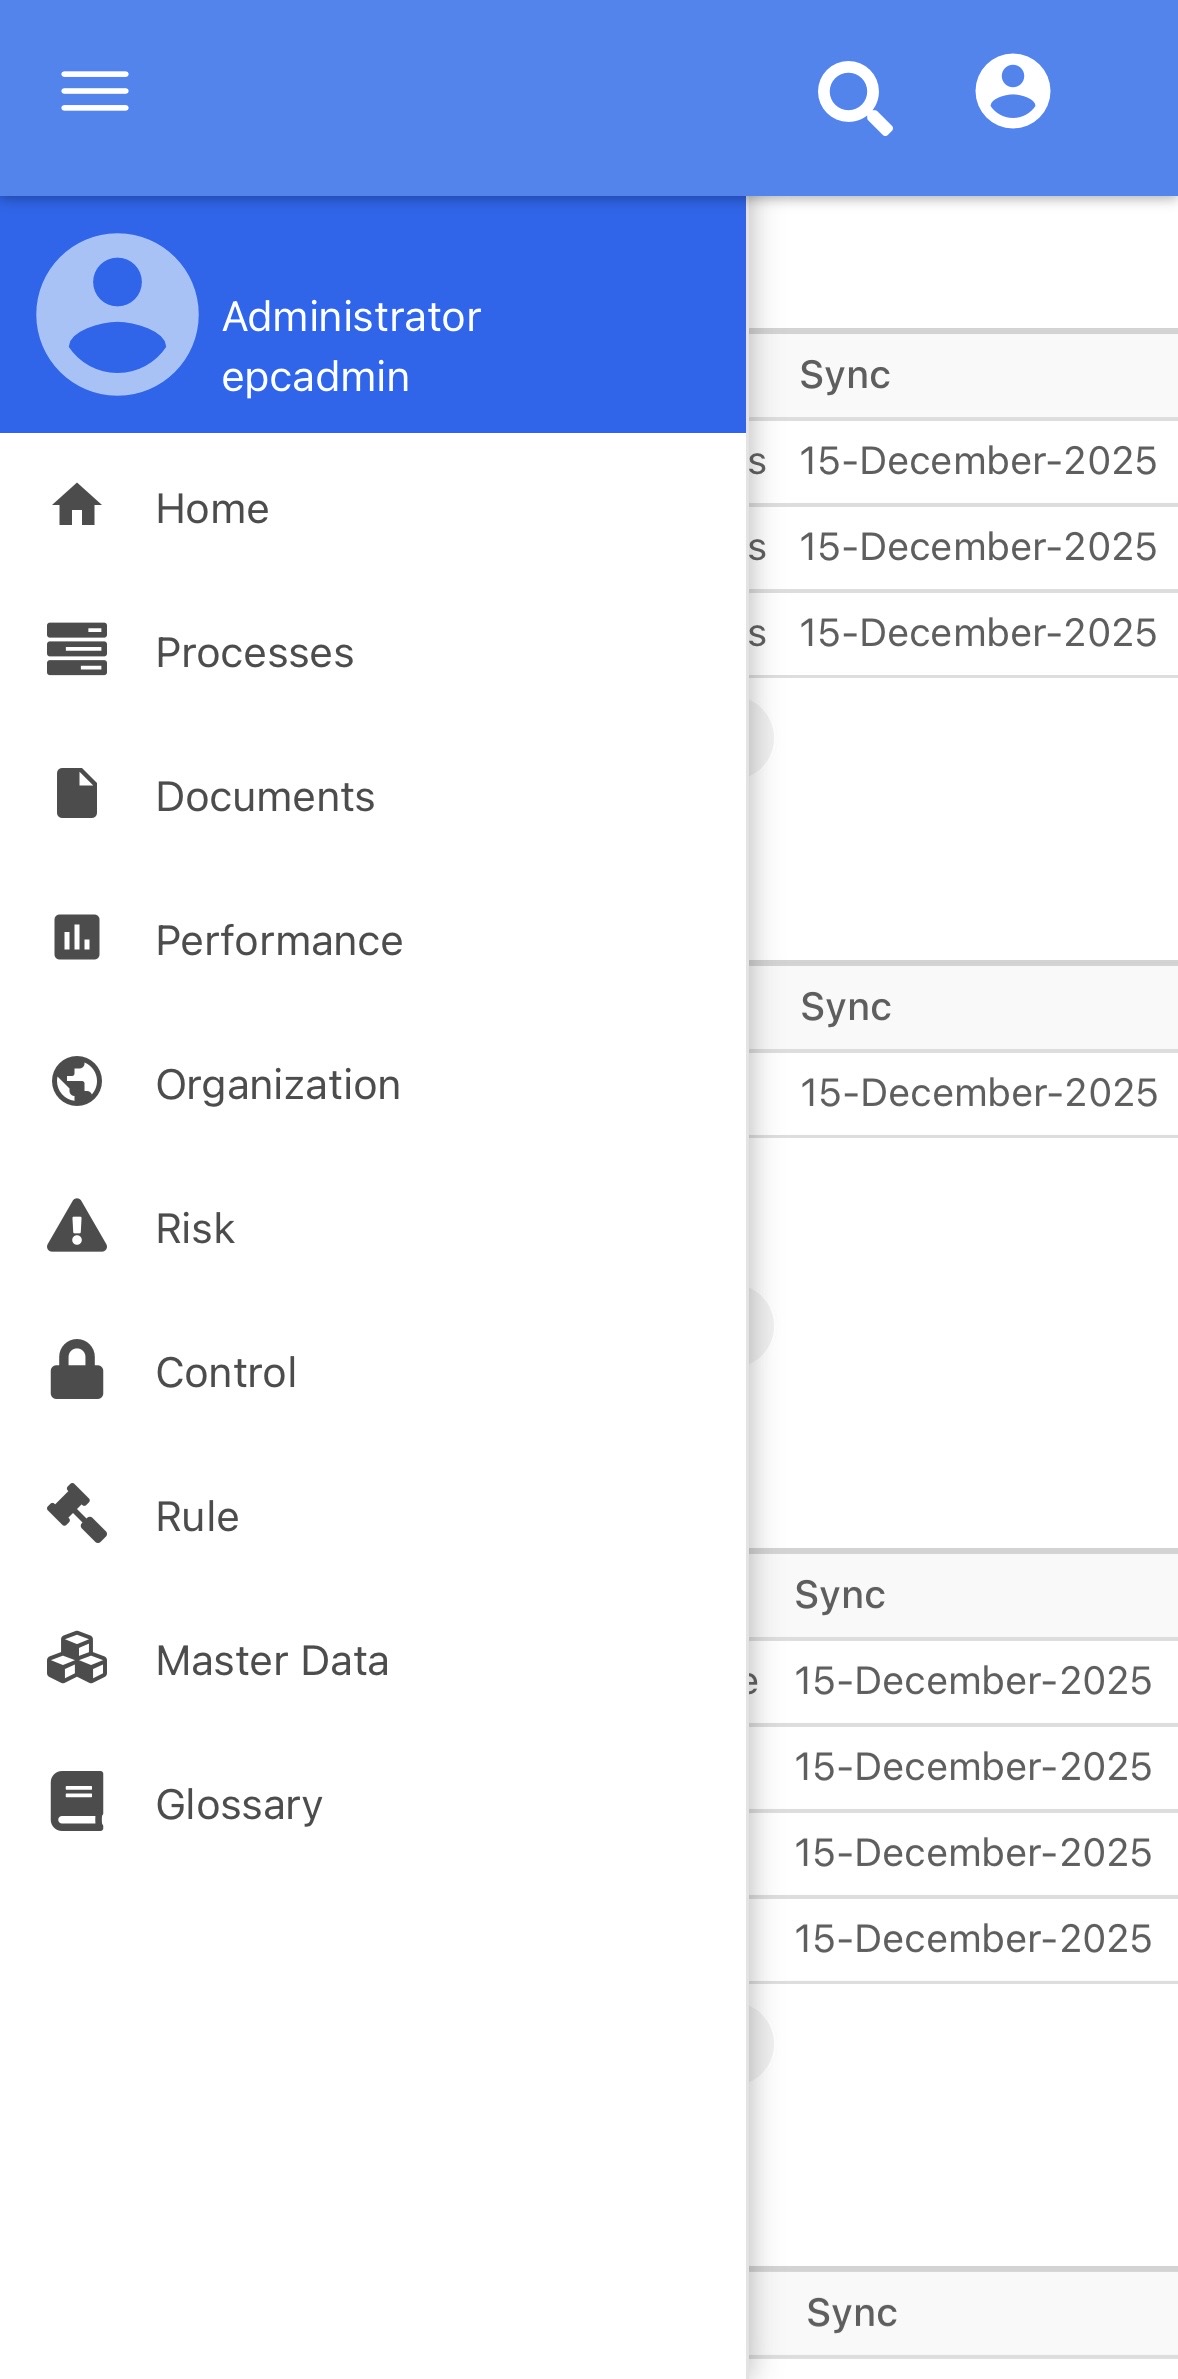Click the Rule gavel icon
Viewport: 1178px width, 2379px height.
77,1513
